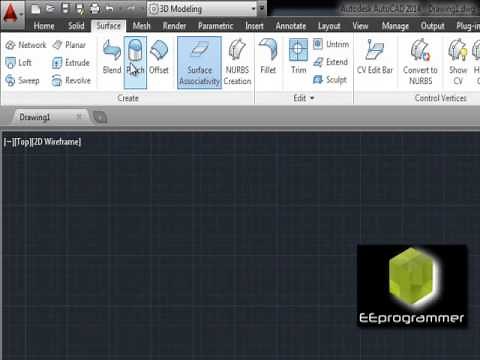This screenshot has height=360, width=480.
Task: Choose the Planar surface tool
Action: point(69,45)
